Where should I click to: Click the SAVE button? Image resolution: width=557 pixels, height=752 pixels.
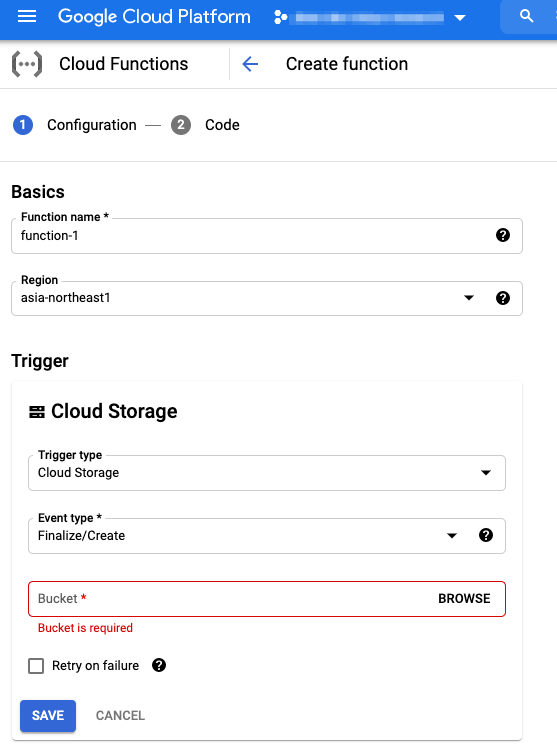click(x=48, y=716)
